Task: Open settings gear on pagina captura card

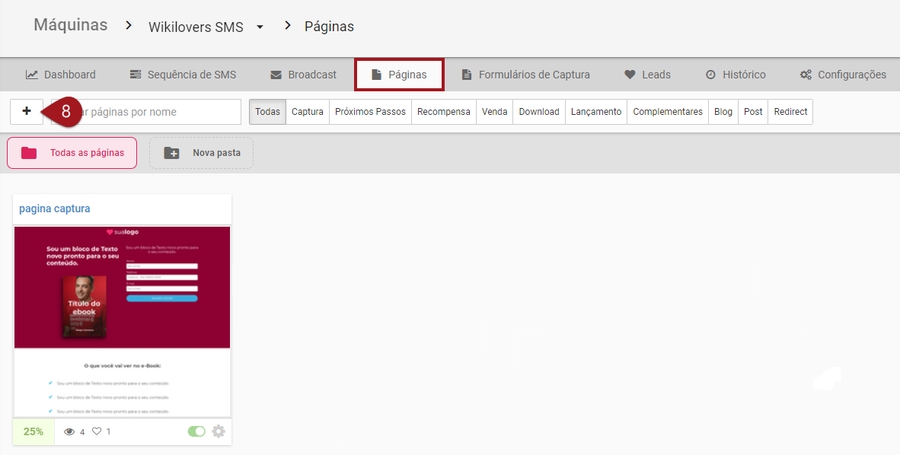Action: (218, 432)
